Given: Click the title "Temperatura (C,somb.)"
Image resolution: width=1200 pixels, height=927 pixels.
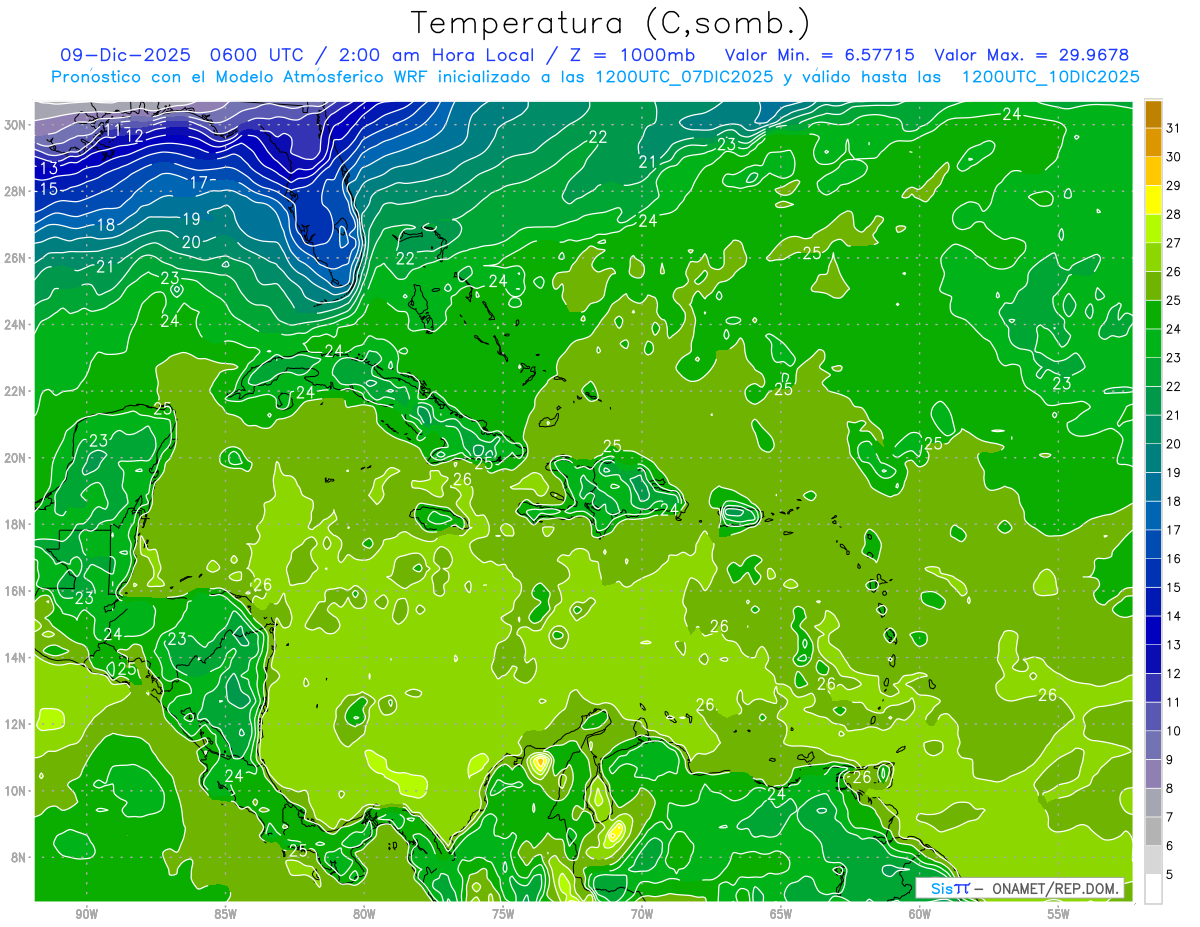Looking at the screenshot, I should [x=611, y=24].
